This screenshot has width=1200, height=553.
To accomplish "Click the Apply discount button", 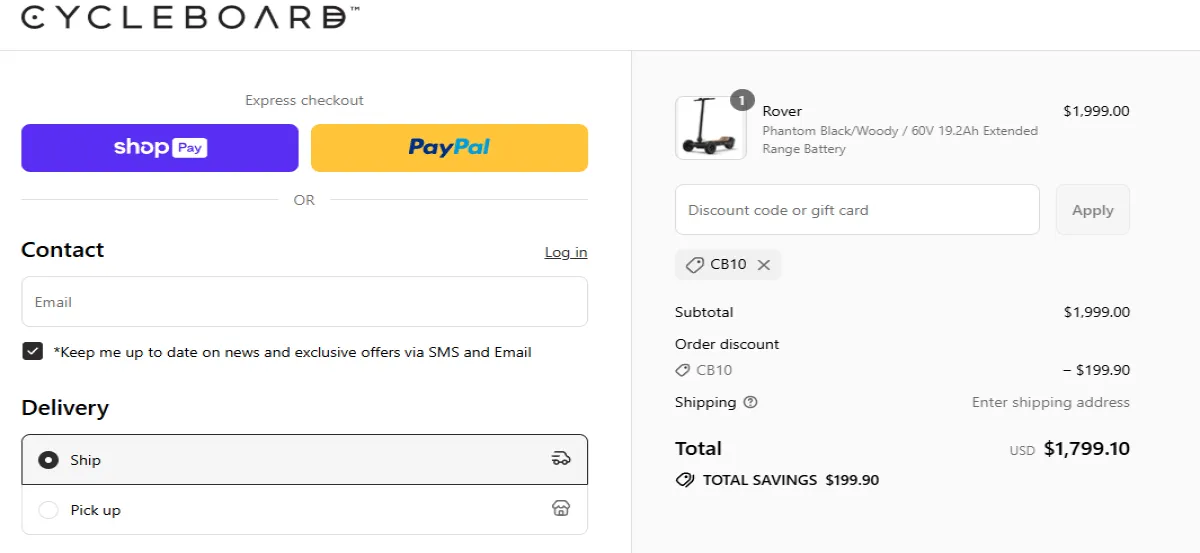I will click(x=1092, y=210).
